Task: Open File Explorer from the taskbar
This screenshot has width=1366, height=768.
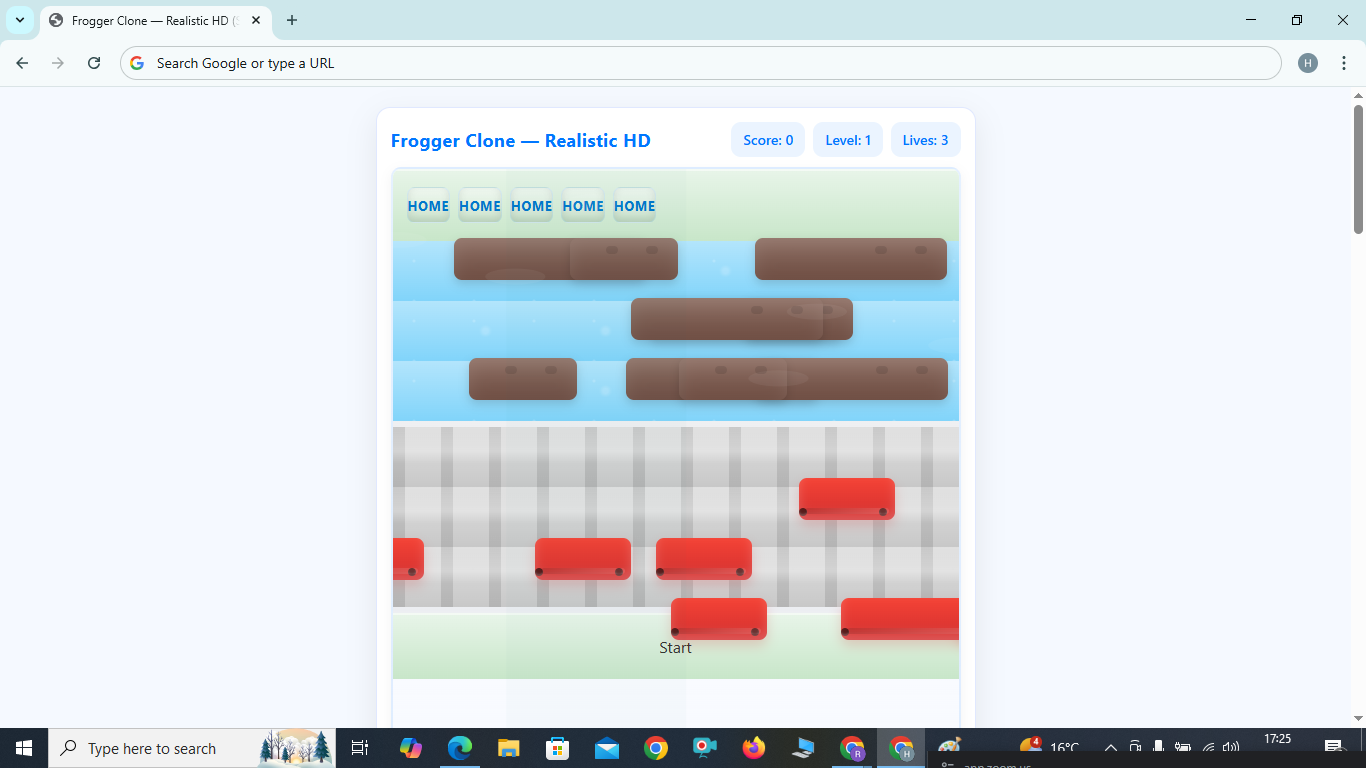Action: pyautogui.click(x=507, y=748)
